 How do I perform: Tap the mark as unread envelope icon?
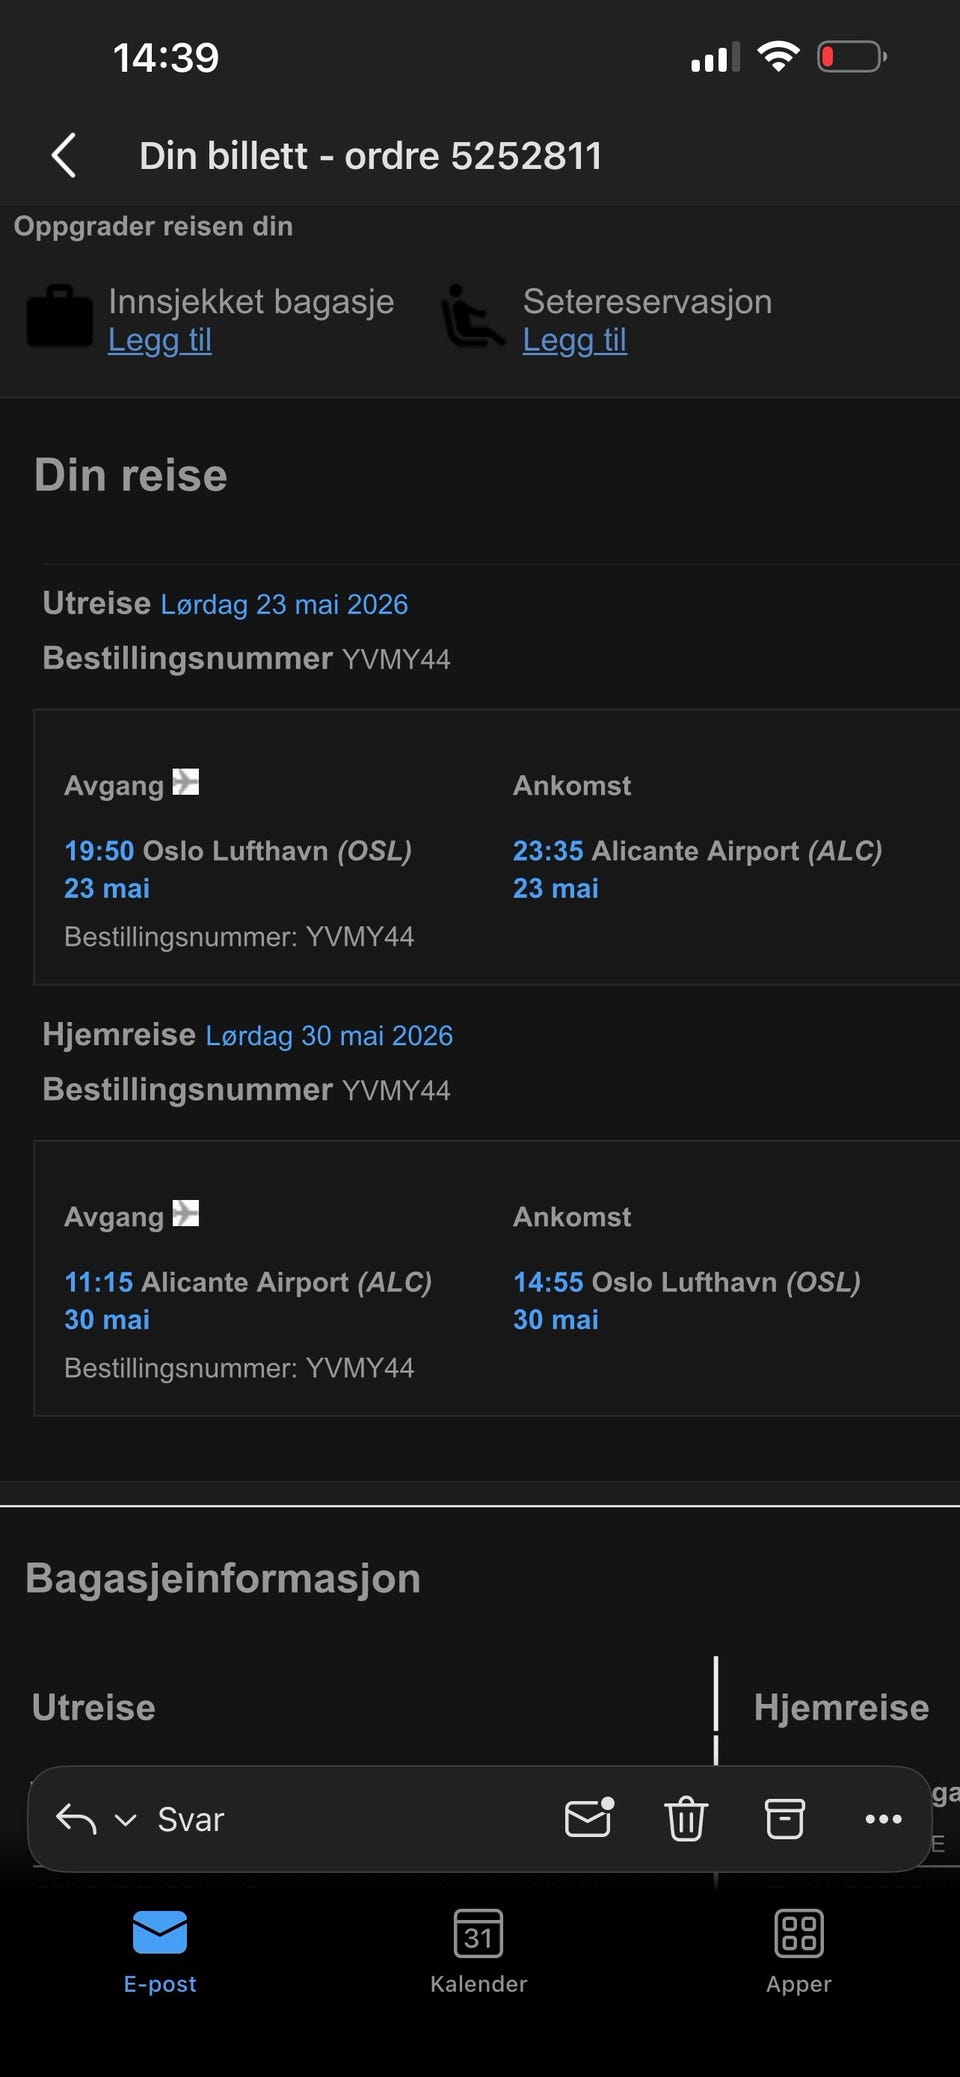[x=589, y=1818]
